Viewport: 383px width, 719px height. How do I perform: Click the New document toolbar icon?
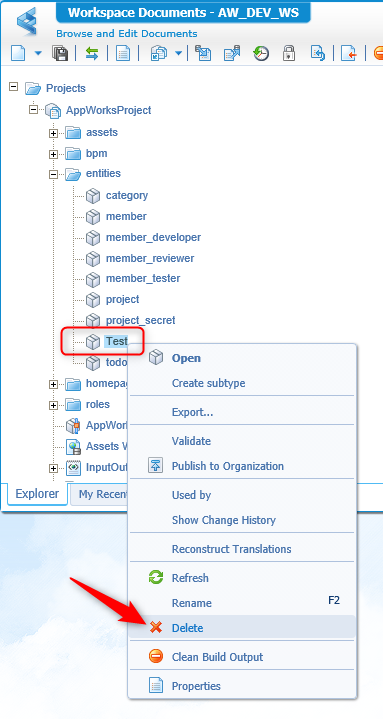(18, 53)
